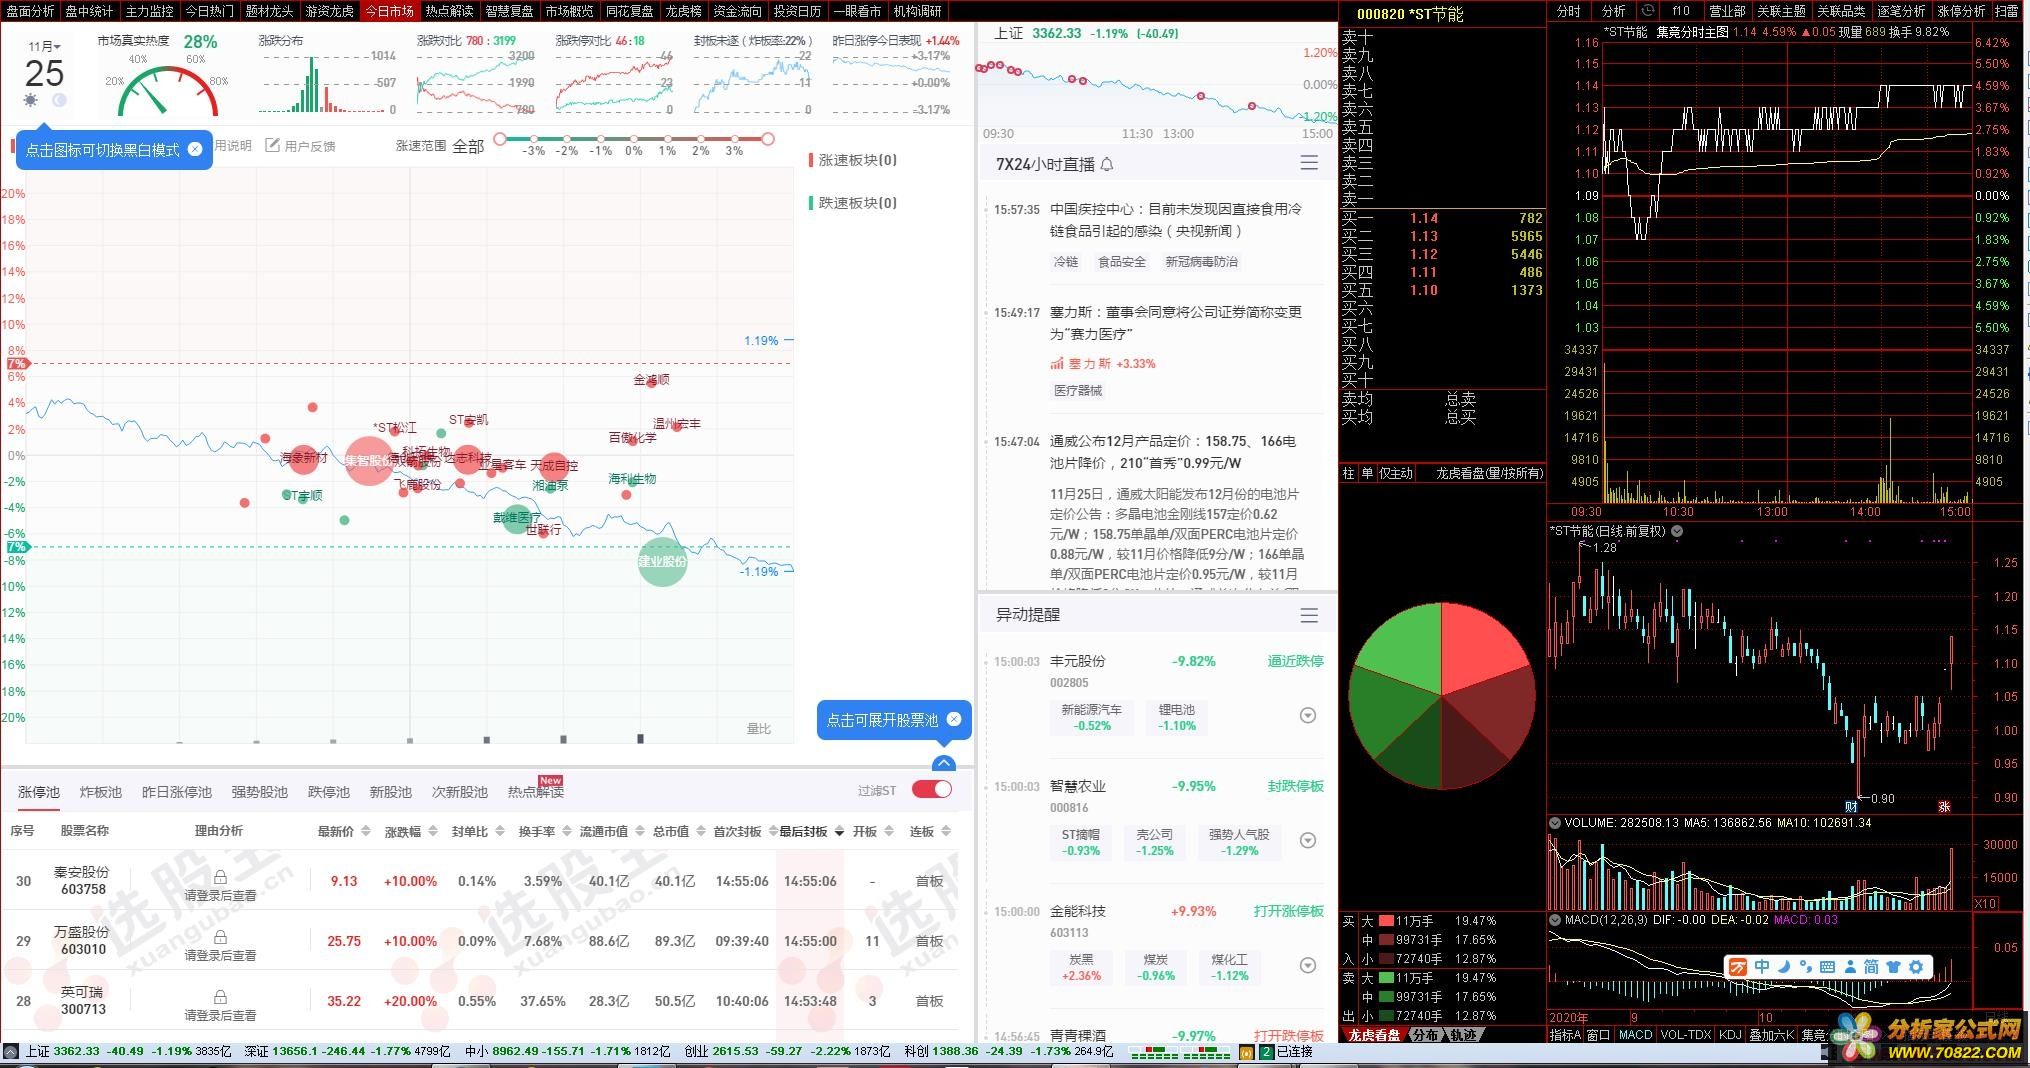
Task: Click the 新能源汽车 sector tag
Action: click(1092, 716)
